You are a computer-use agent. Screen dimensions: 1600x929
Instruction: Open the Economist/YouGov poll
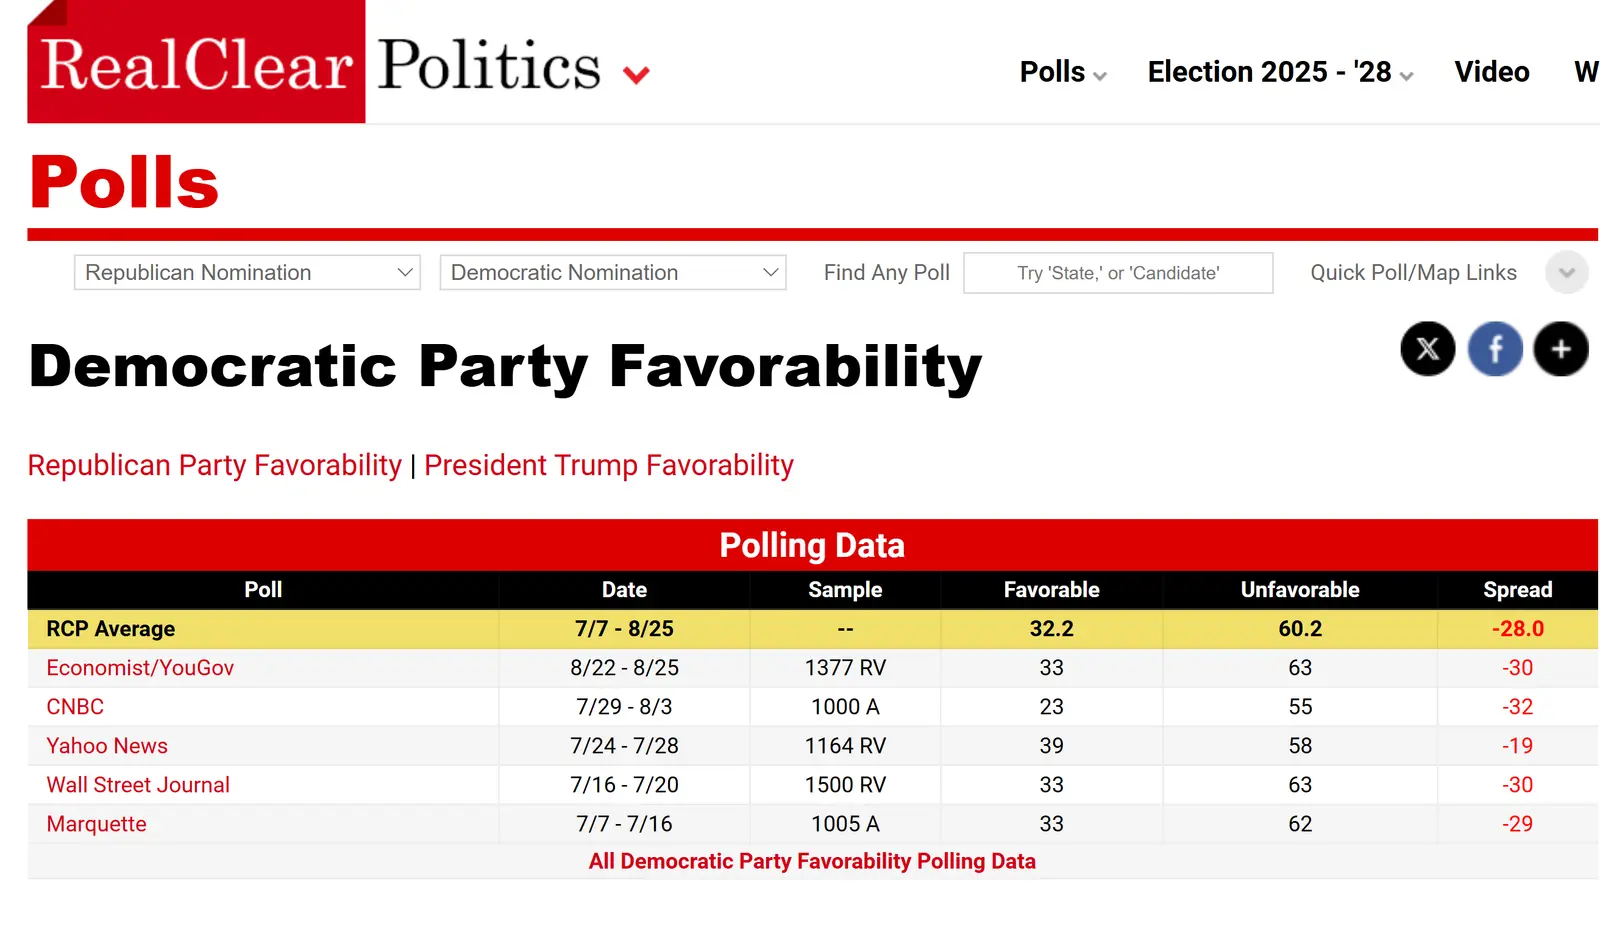[x=140, y=668]
